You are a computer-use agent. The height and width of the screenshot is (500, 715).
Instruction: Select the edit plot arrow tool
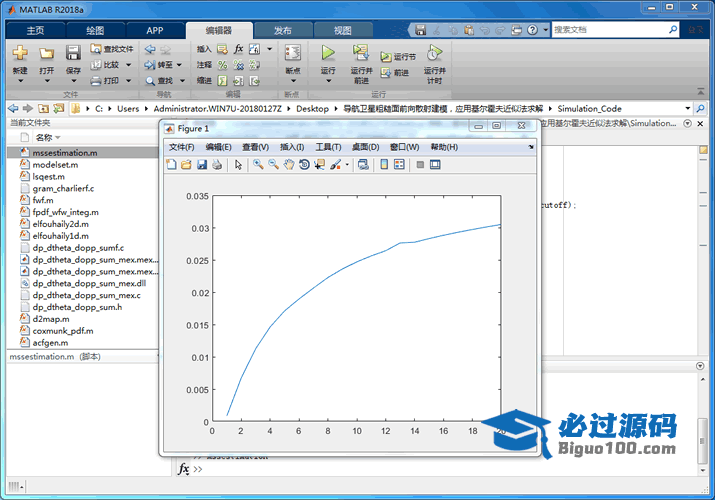click(x=238, y=165)
